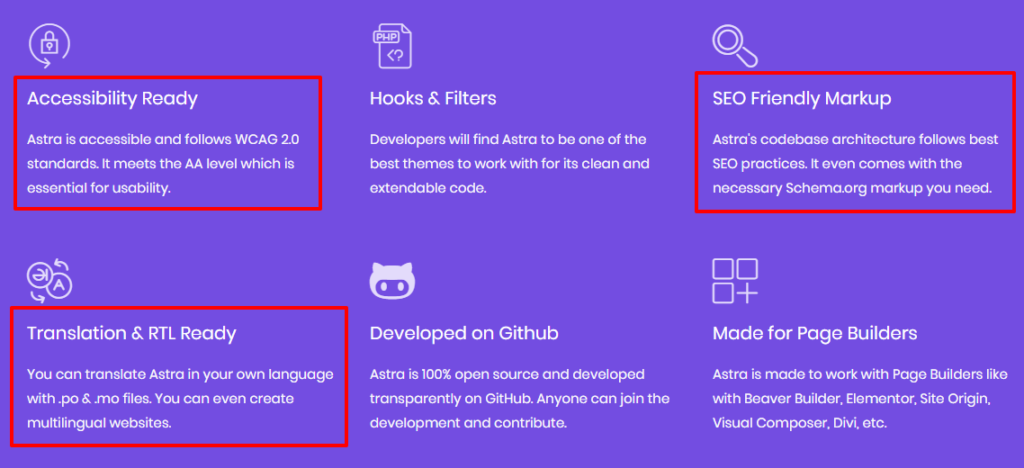Screen dimensions: 1024x468
Task: Select the Developed on Github heading
Action: coord(464,334)
